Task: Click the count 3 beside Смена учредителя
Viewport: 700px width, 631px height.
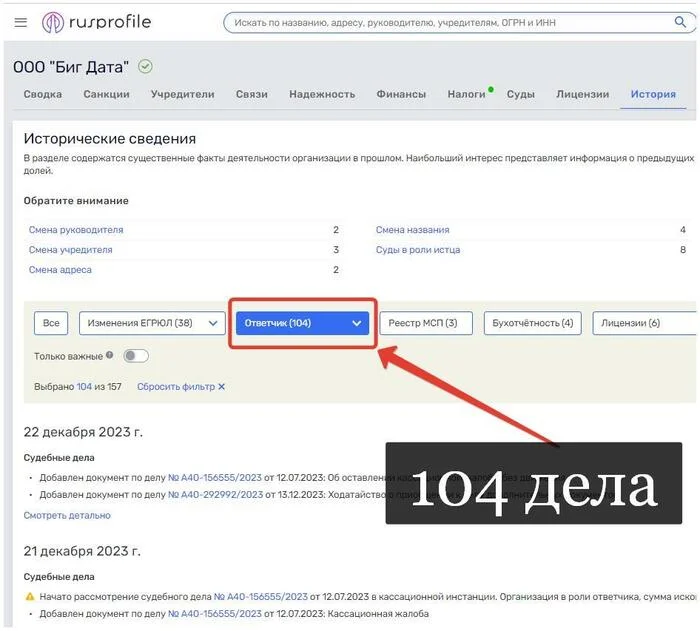Action: tap(336, 250)
